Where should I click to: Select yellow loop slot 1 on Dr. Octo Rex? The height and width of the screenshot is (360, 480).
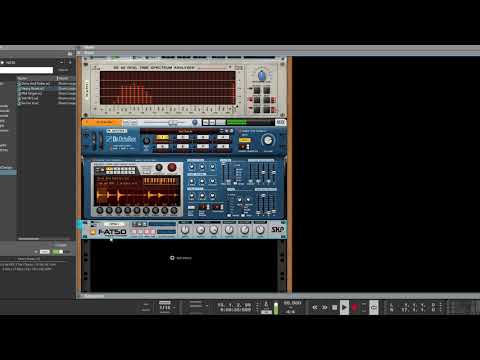[x=162, y=137]
